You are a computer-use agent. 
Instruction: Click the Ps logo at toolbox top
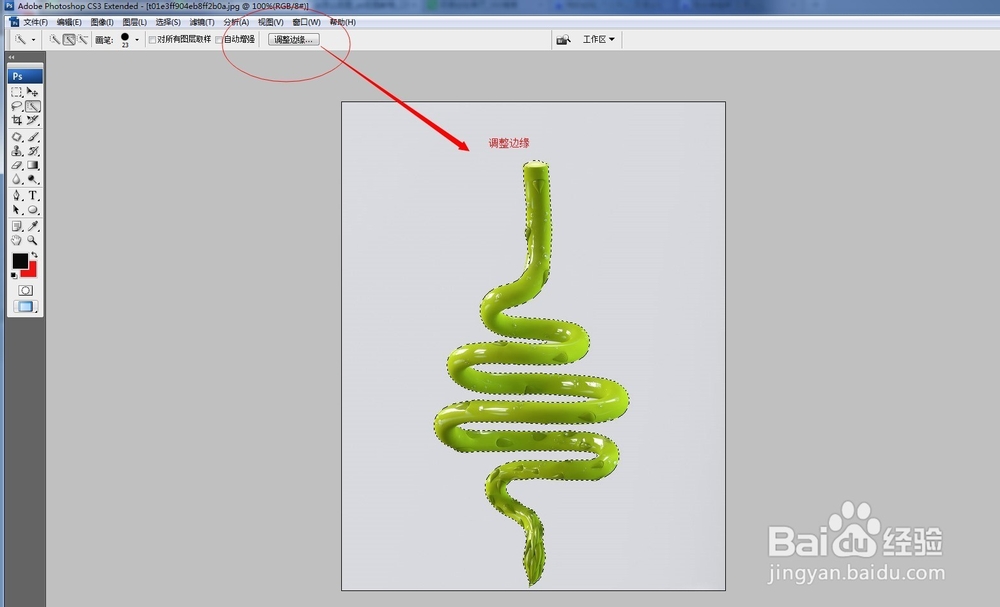pyautogui.click(x=26, y=76)
